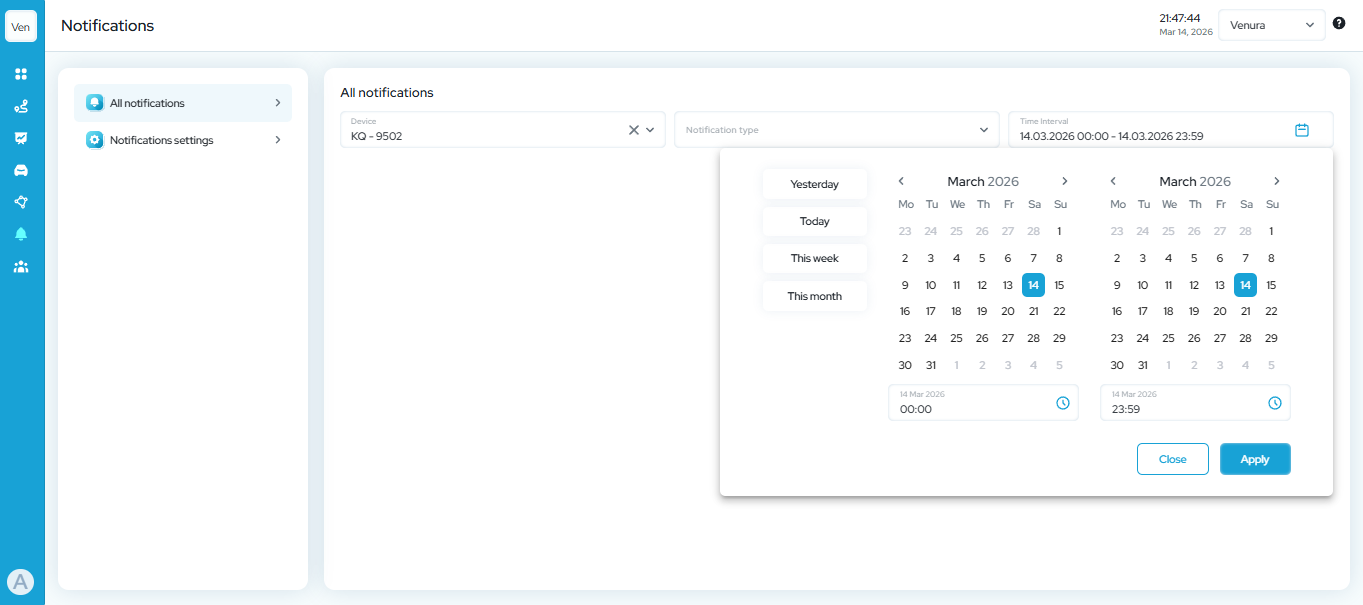Open the Venura account dropdown
The height and width of the screenshot is (605, 1363).
pyautogui.click(x=1271, y=25)
